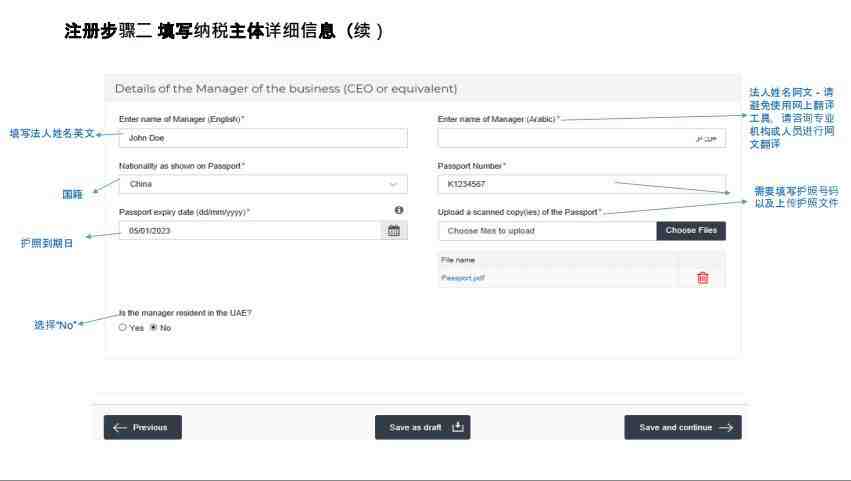Open the Passport.pdf file link
This screenshot has height=481, width=851.
point(462,278)
